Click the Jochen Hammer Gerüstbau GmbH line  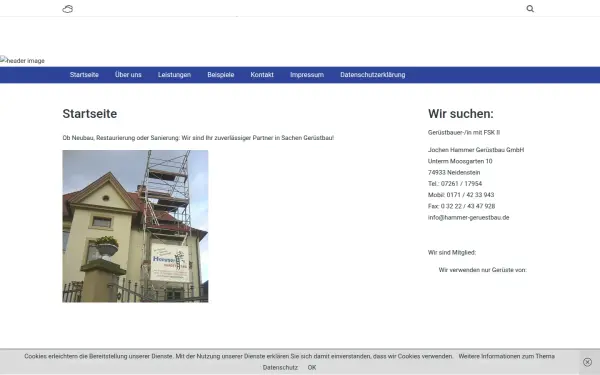coord(476,150)
